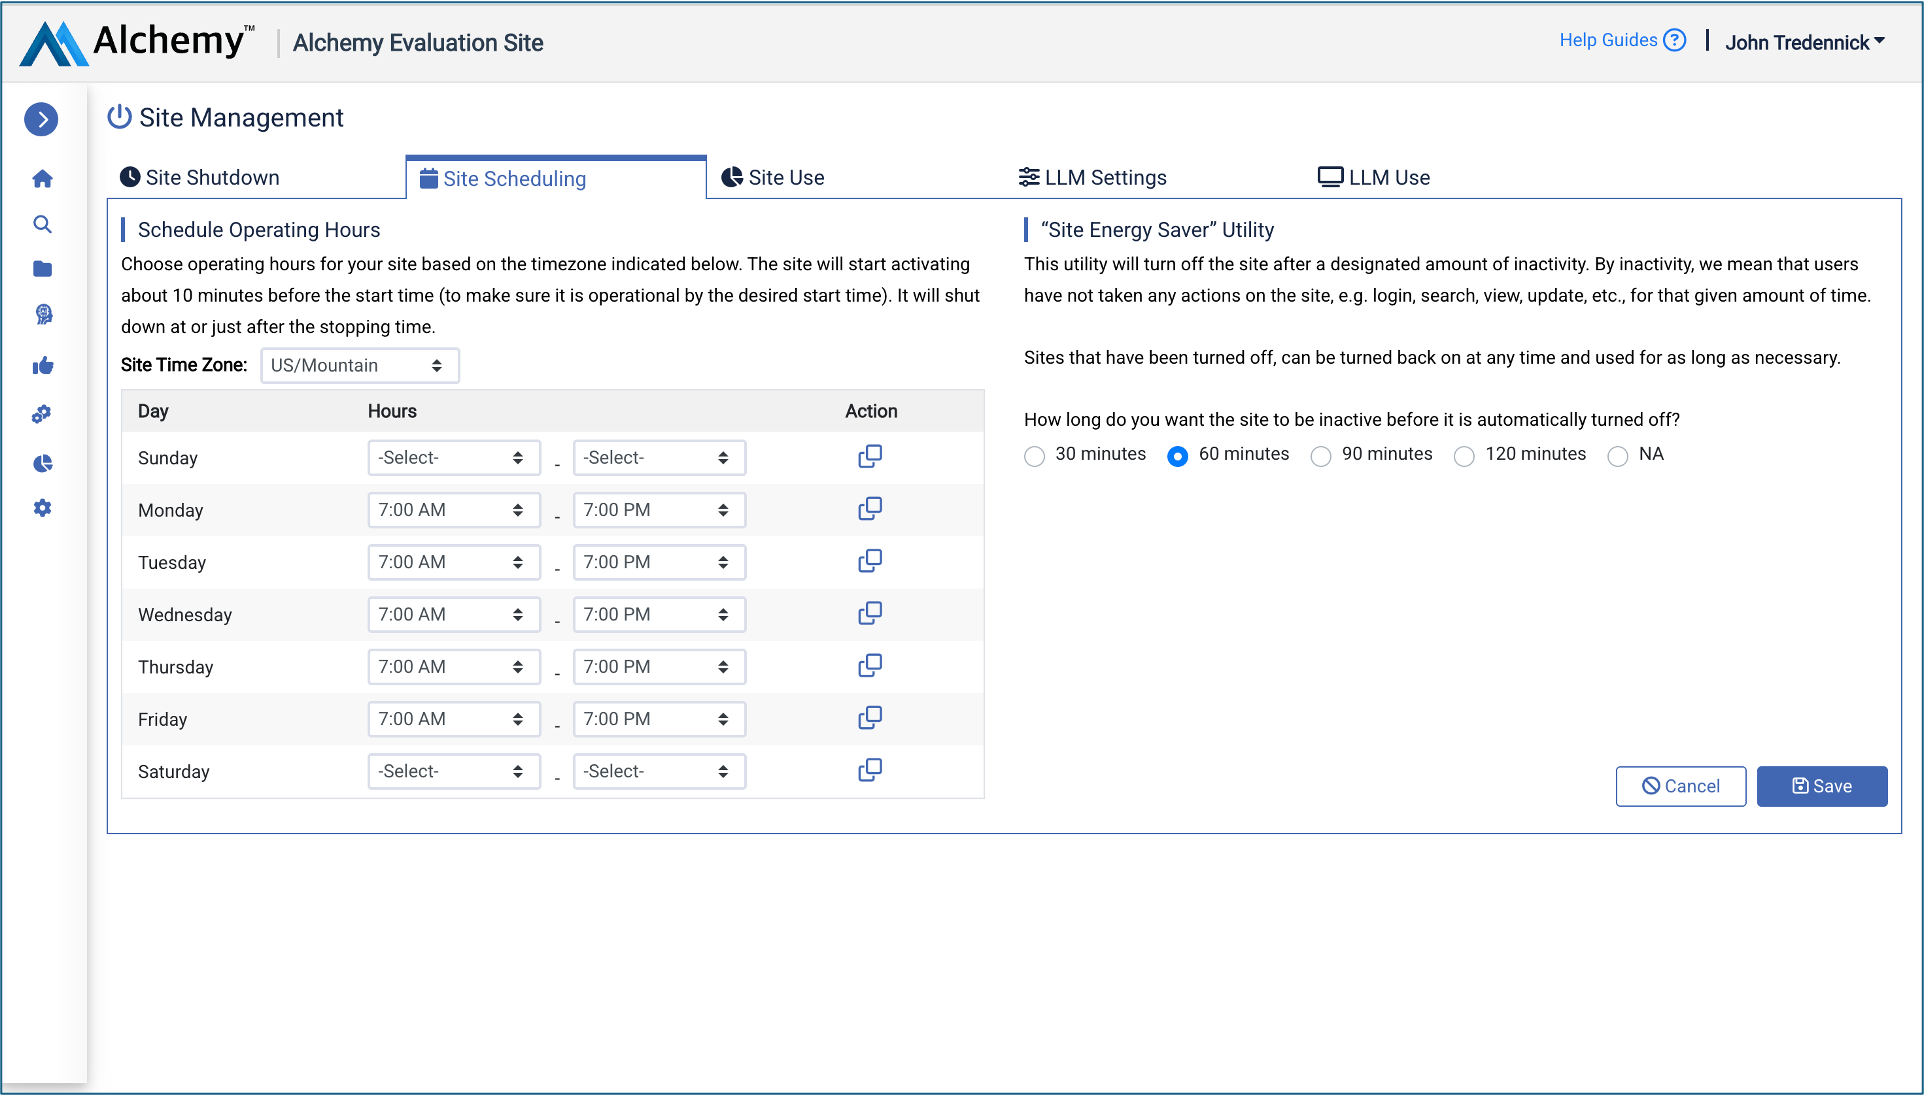Click the thumbs-up icon in sidebar

tap(42, 366)
